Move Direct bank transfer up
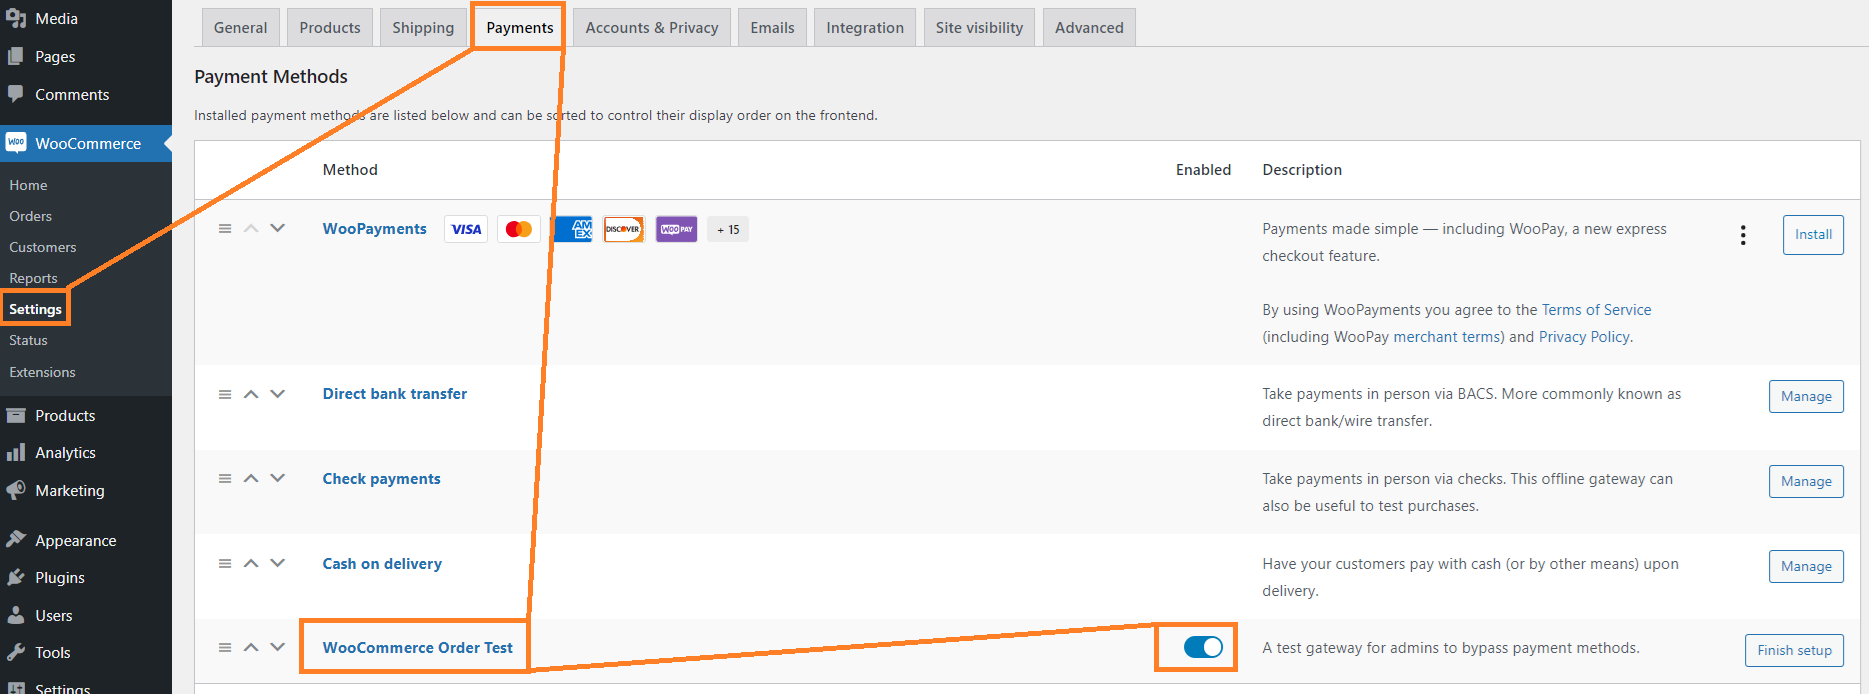 point(251,394)
